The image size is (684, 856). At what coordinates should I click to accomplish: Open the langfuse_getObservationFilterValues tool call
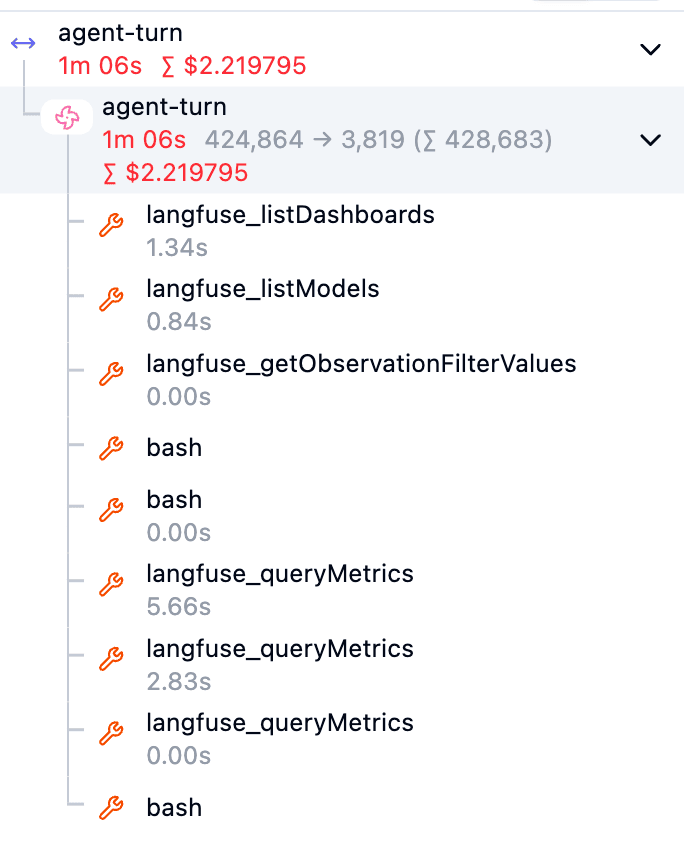coord(361,364)
